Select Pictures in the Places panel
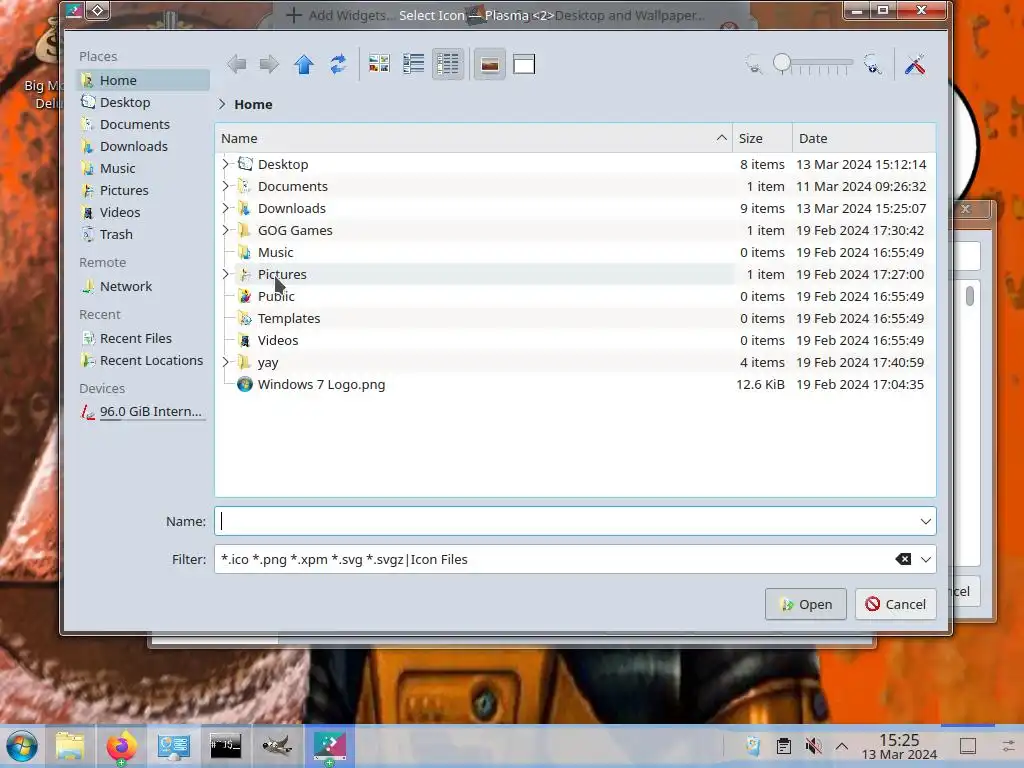Viewport: 1024px width, 768px height. (x=143, y=190)
